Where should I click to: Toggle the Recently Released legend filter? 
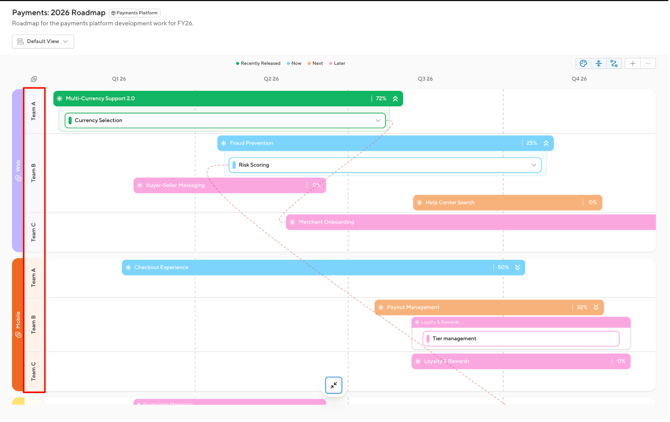(258, 64)
